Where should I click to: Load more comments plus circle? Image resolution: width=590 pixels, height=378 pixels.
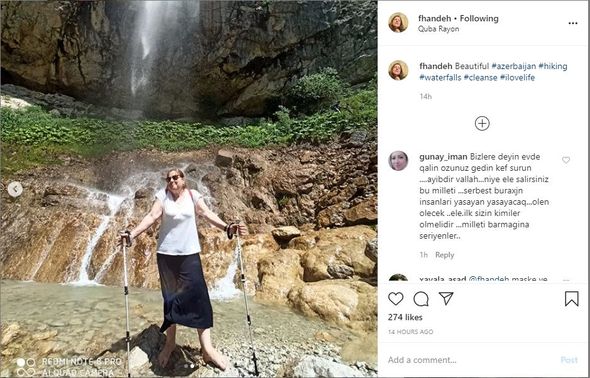tap(482, 123)
